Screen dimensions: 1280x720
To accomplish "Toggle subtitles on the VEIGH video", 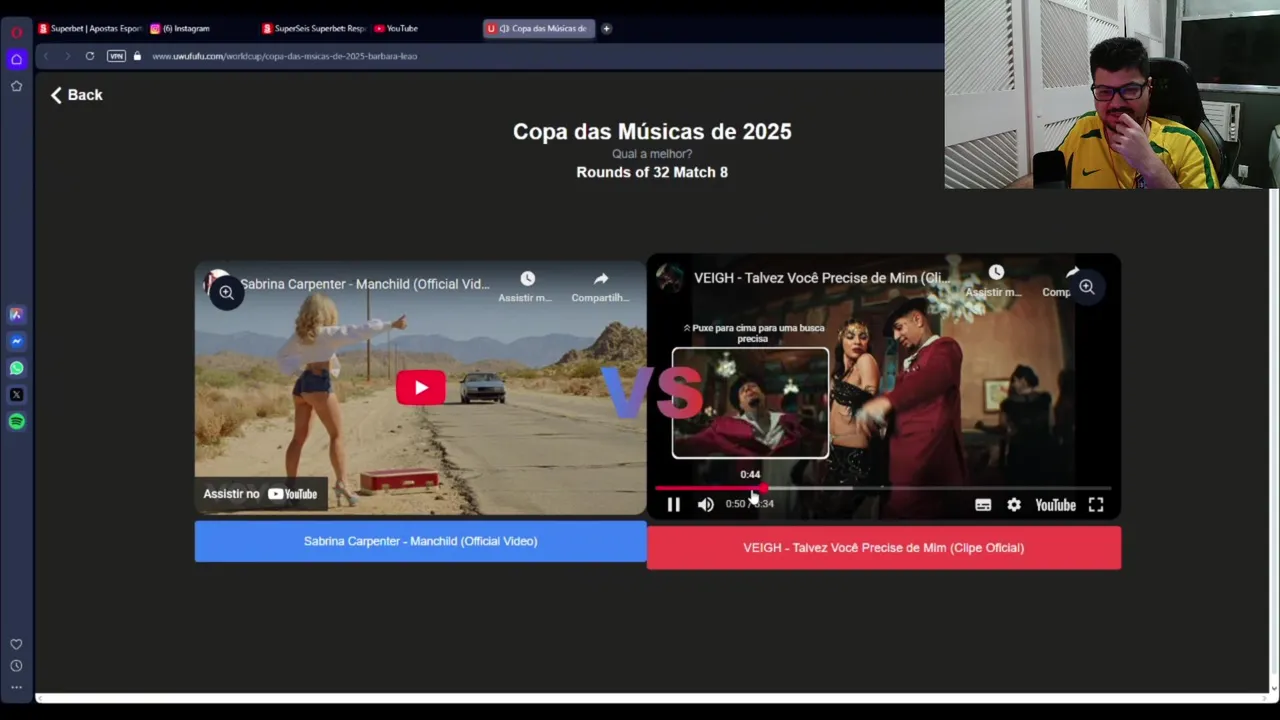I will (x=983, y=505).
